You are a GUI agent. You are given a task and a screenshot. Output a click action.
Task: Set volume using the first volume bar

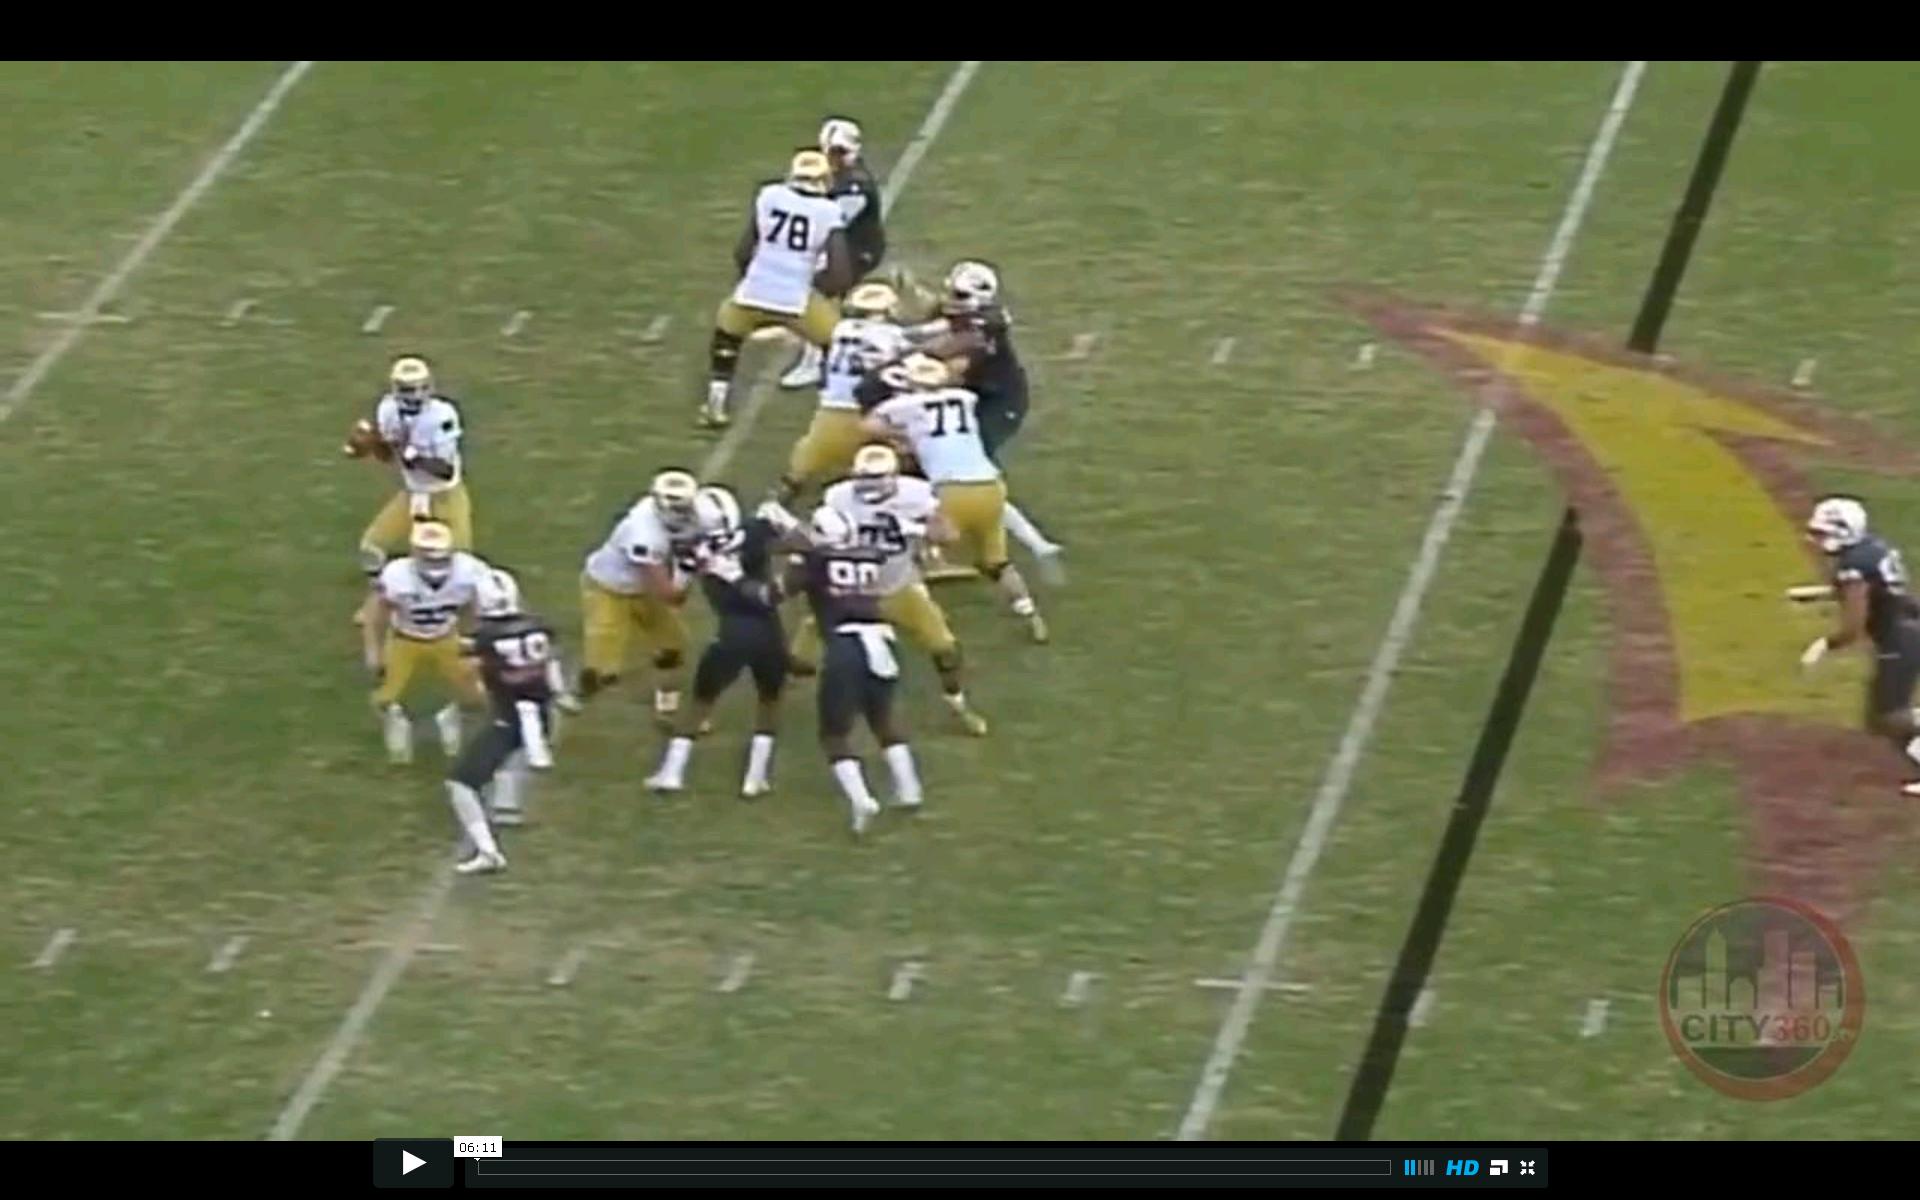click(1407, 1167)
